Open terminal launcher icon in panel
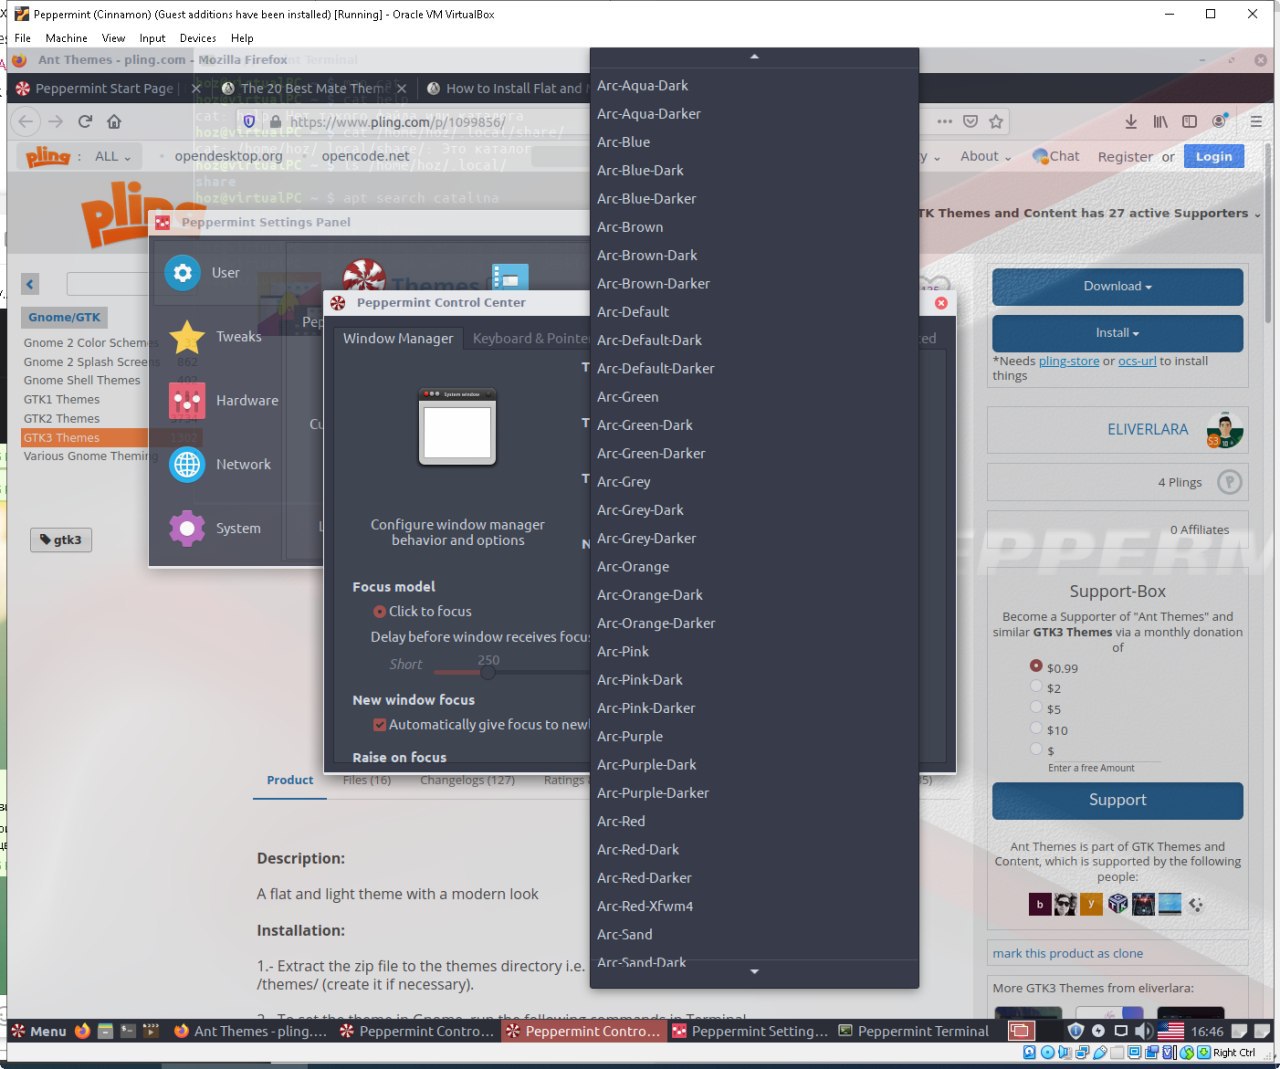1280x1069 pixels. click(x=128, y=1031)
